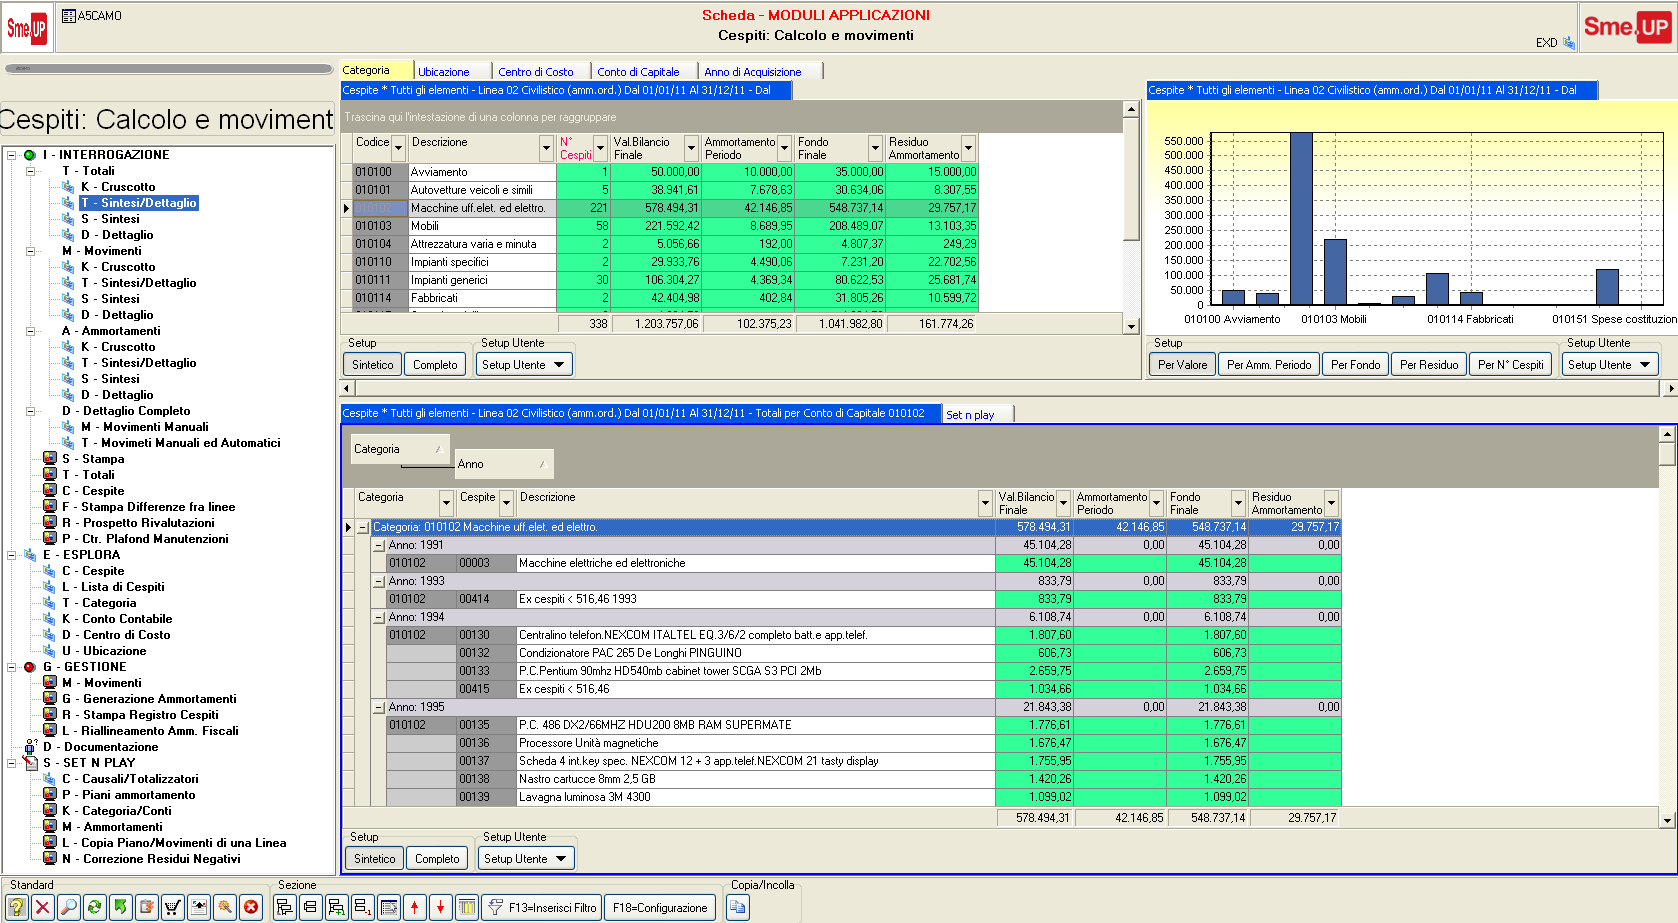
Task: Switch to the Conto di Capitale tab
Action: 638,72
